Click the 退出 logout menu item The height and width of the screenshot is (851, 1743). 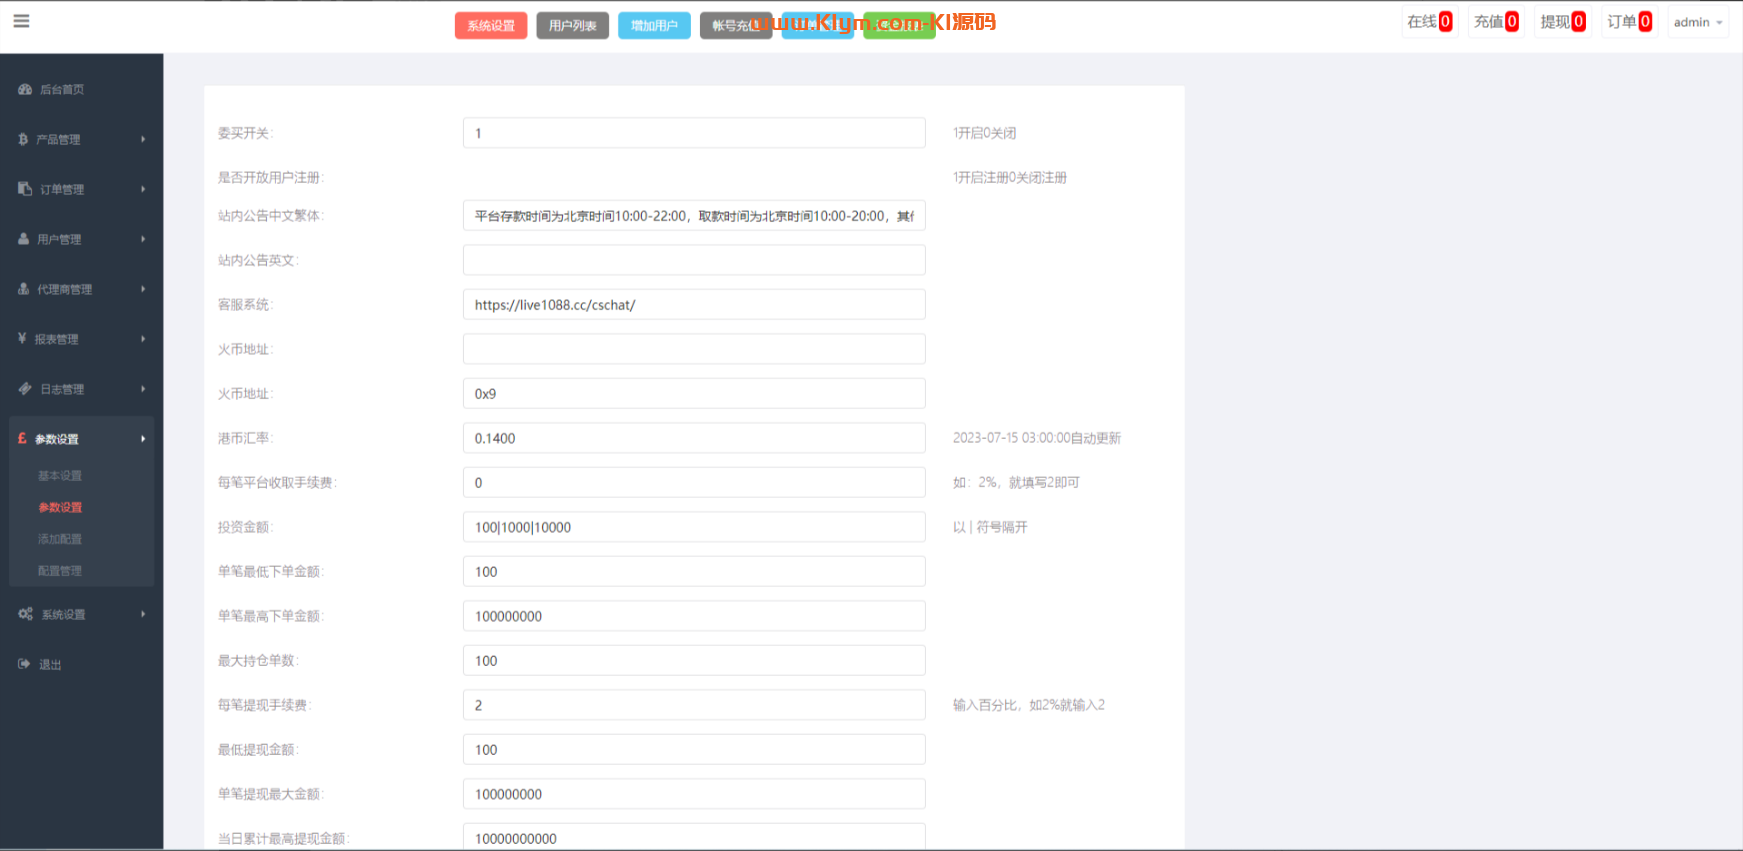(50, 665)
